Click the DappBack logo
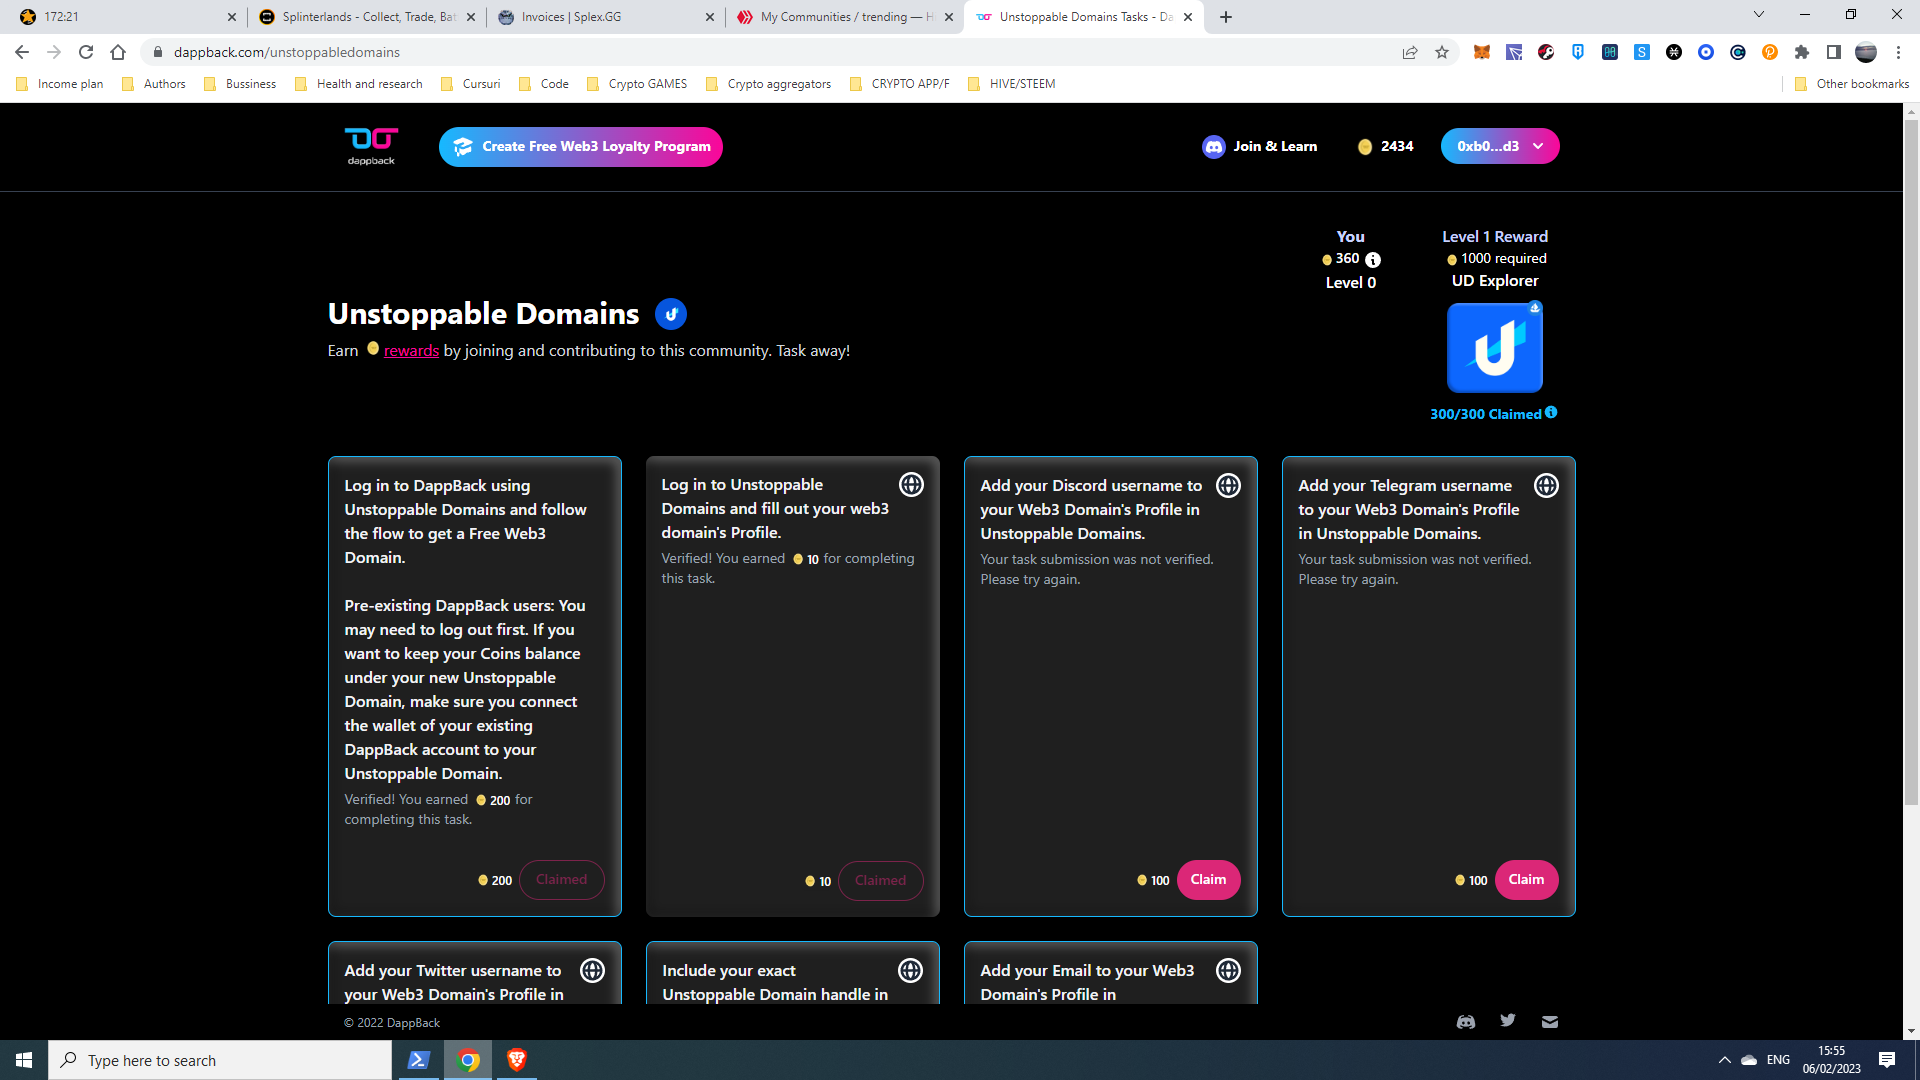Image resolution: width=1920 pixels, height=1080 pixels. coord(371,146)
